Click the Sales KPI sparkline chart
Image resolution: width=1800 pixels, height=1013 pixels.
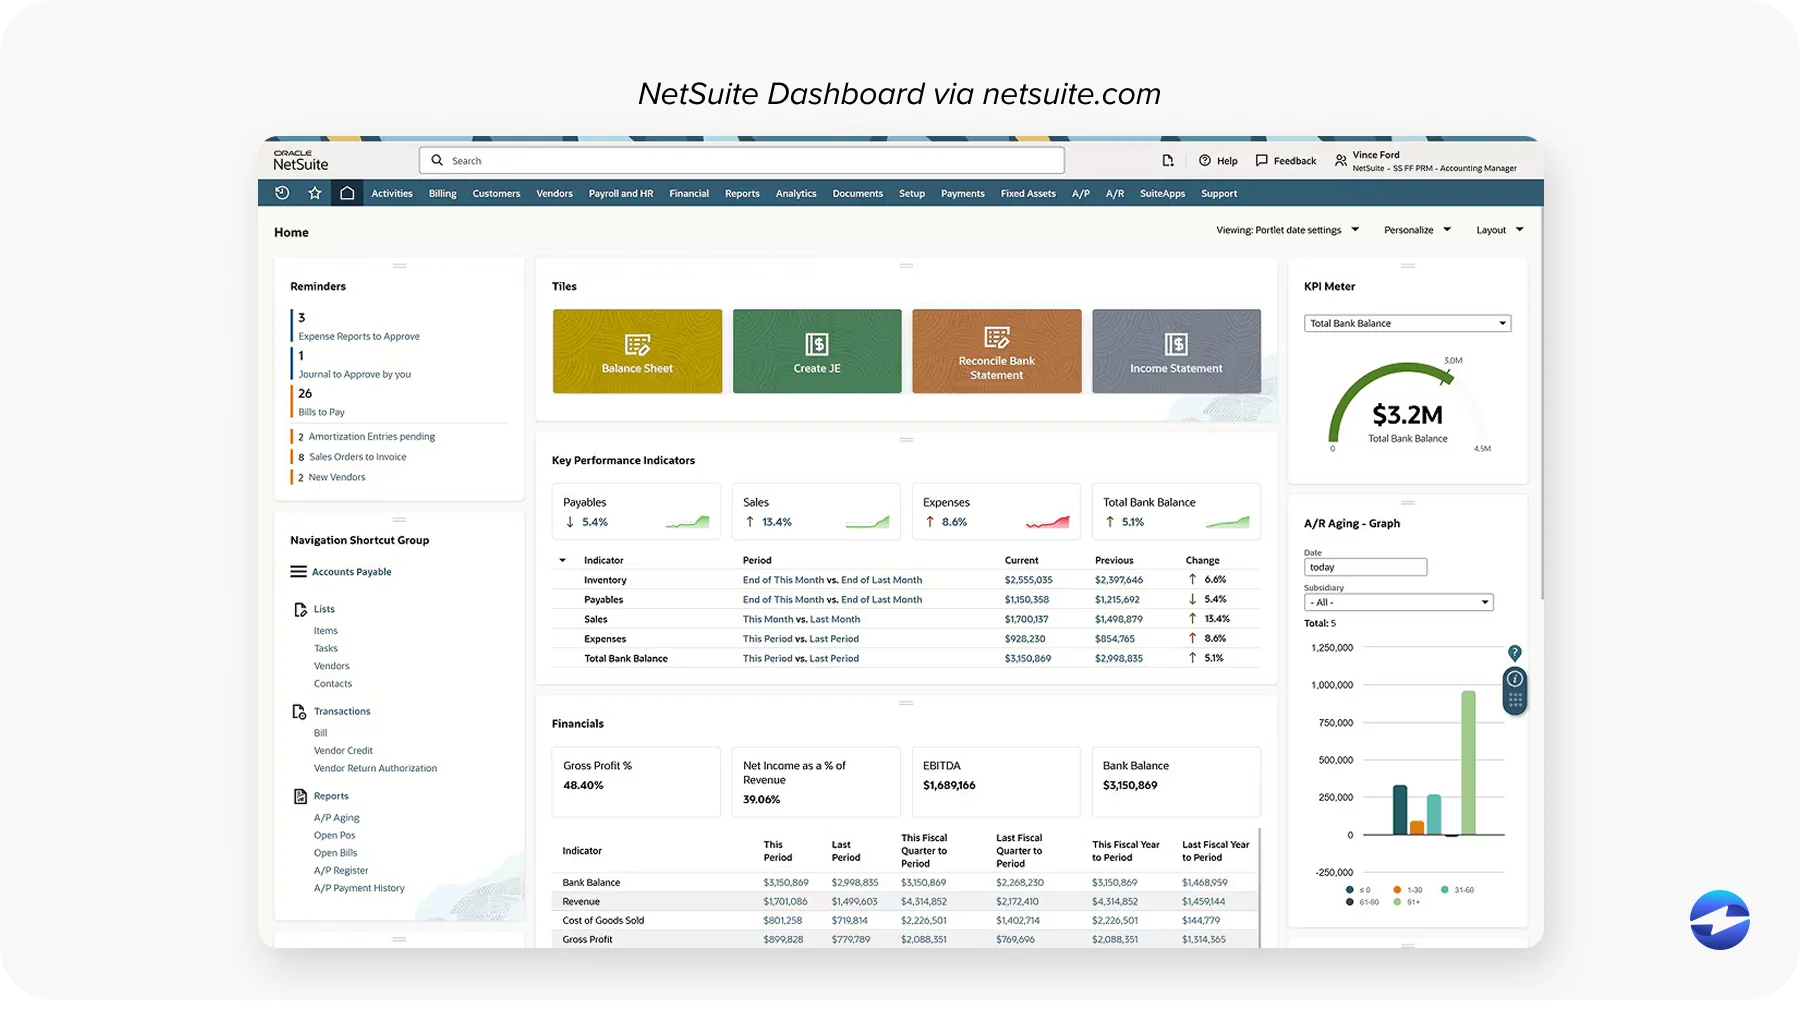tap(868, 521)
